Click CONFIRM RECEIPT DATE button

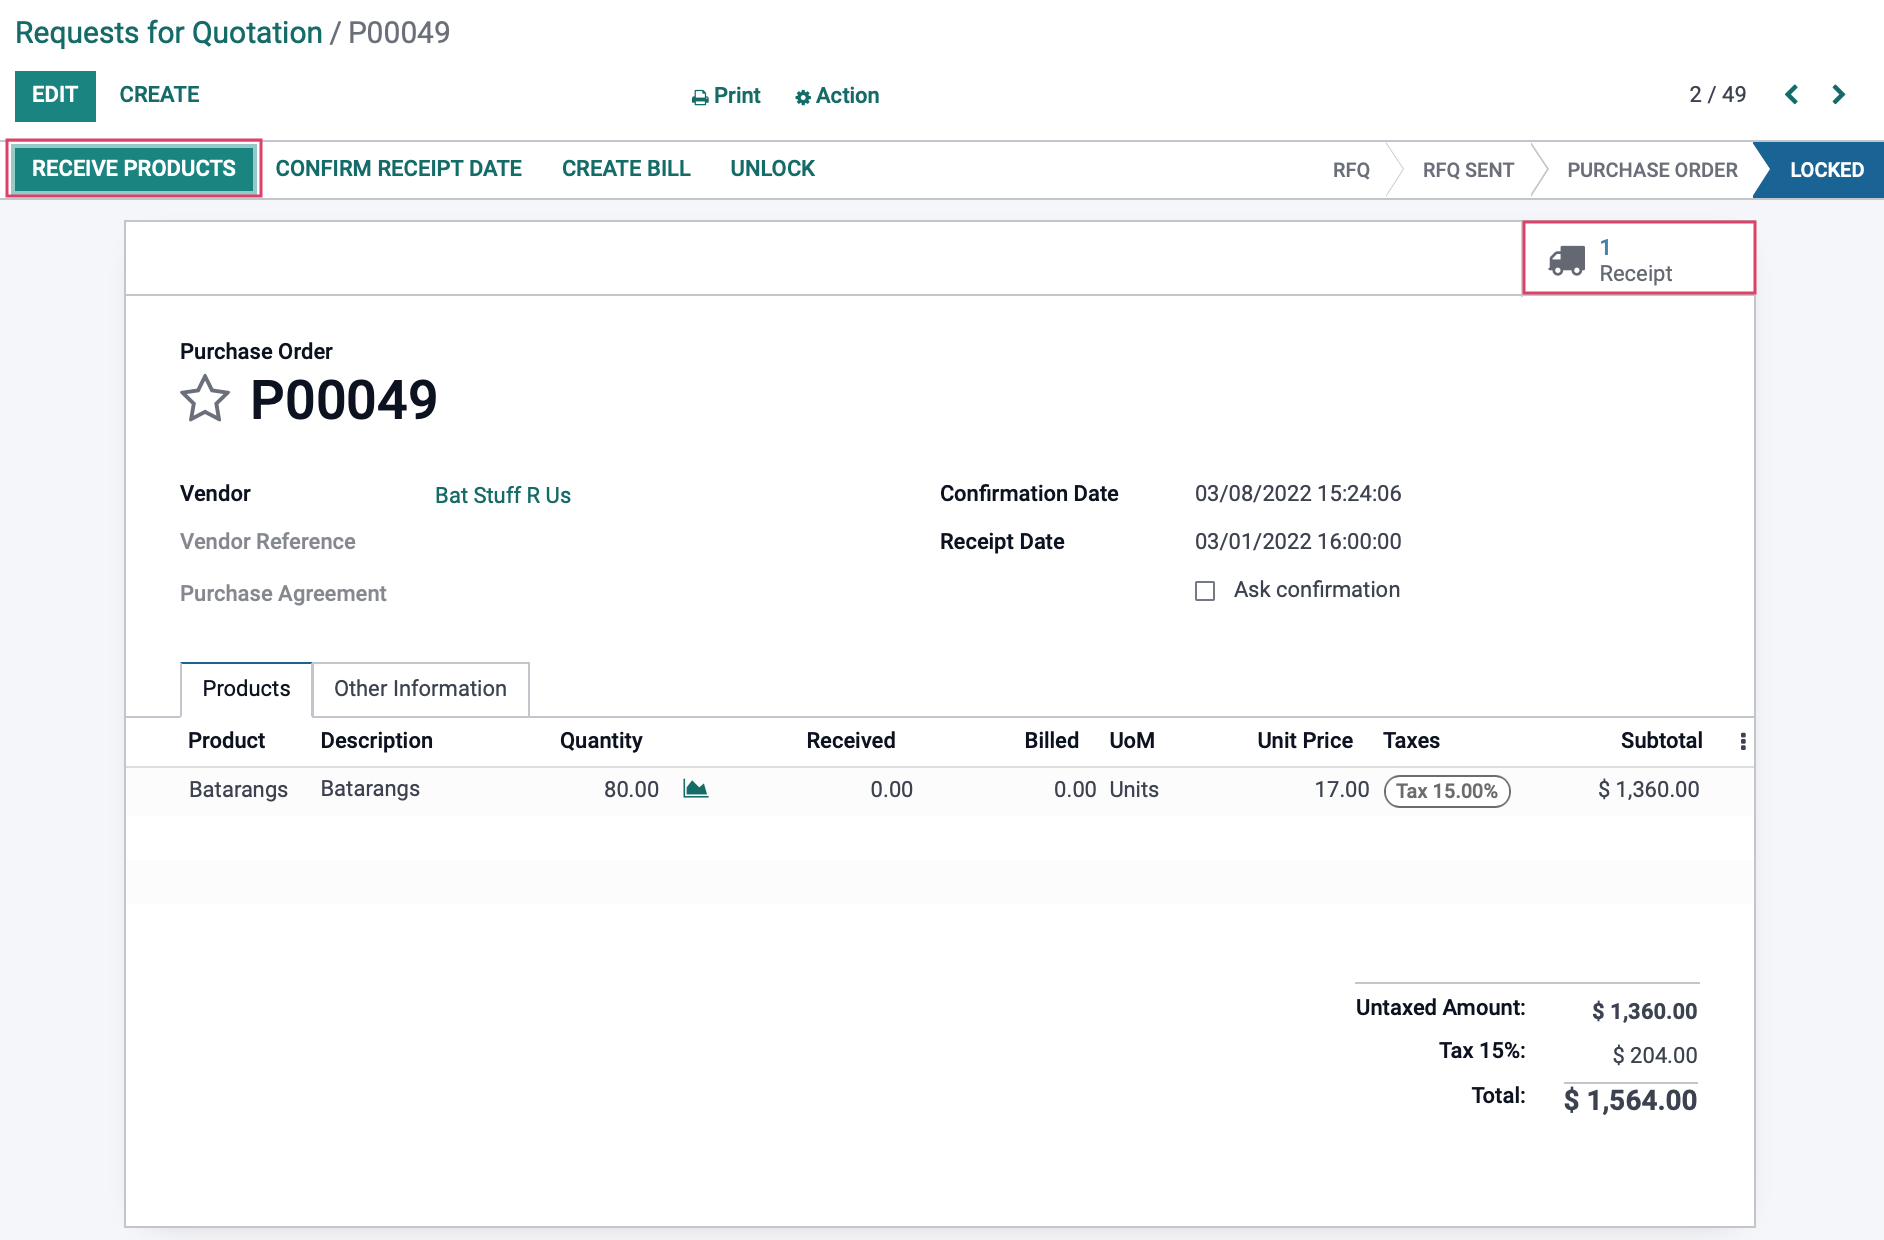tap(399, 169)
